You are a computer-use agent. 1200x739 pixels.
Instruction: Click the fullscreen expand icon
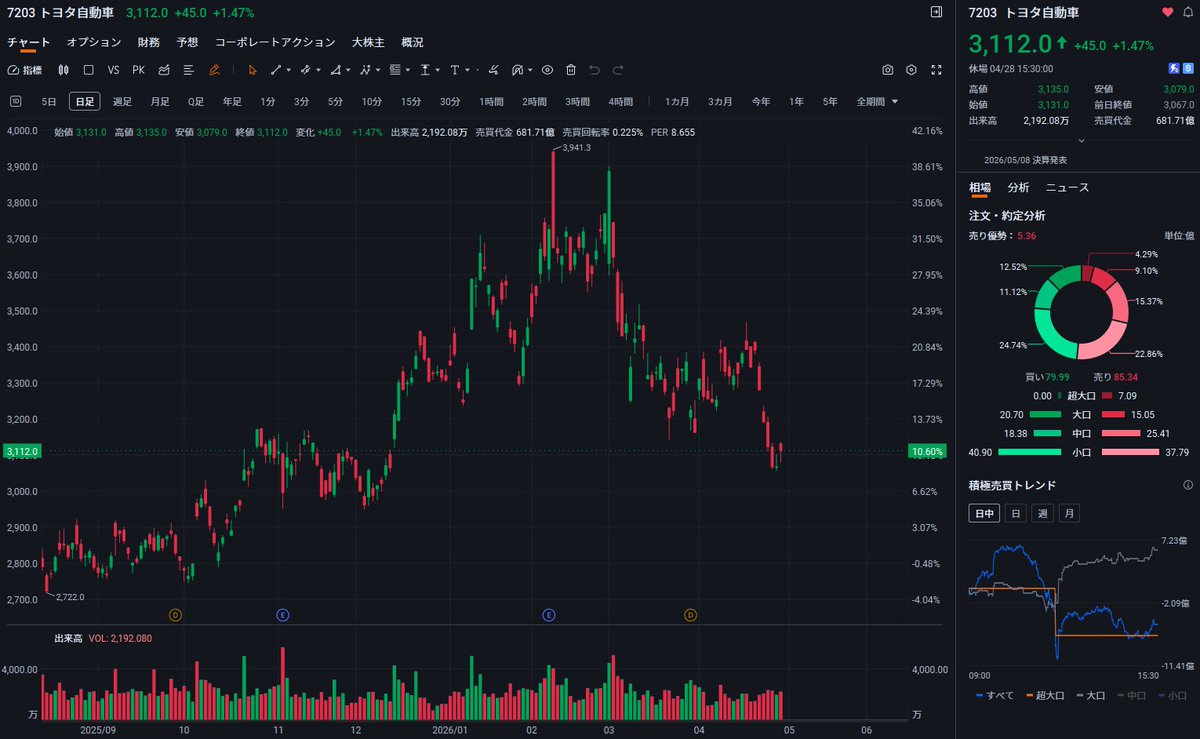point(936,70)
